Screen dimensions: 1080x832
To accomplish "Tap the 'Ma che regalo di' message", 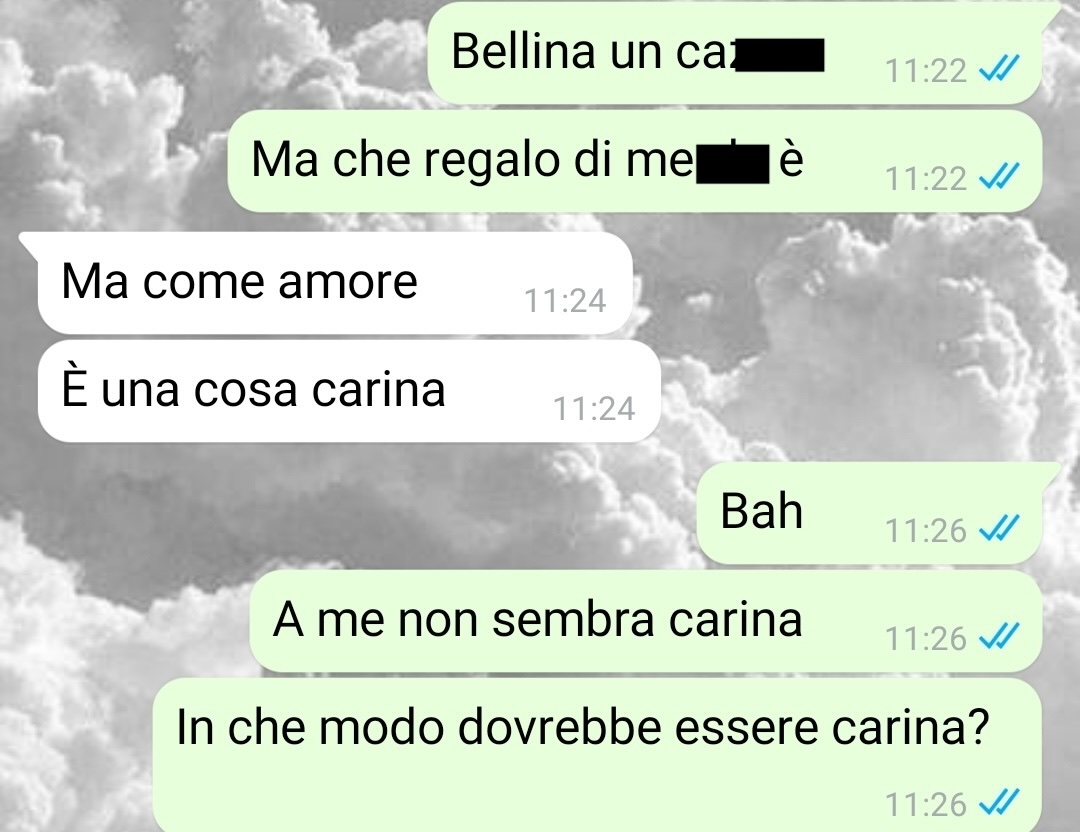I will pos(634,160).
